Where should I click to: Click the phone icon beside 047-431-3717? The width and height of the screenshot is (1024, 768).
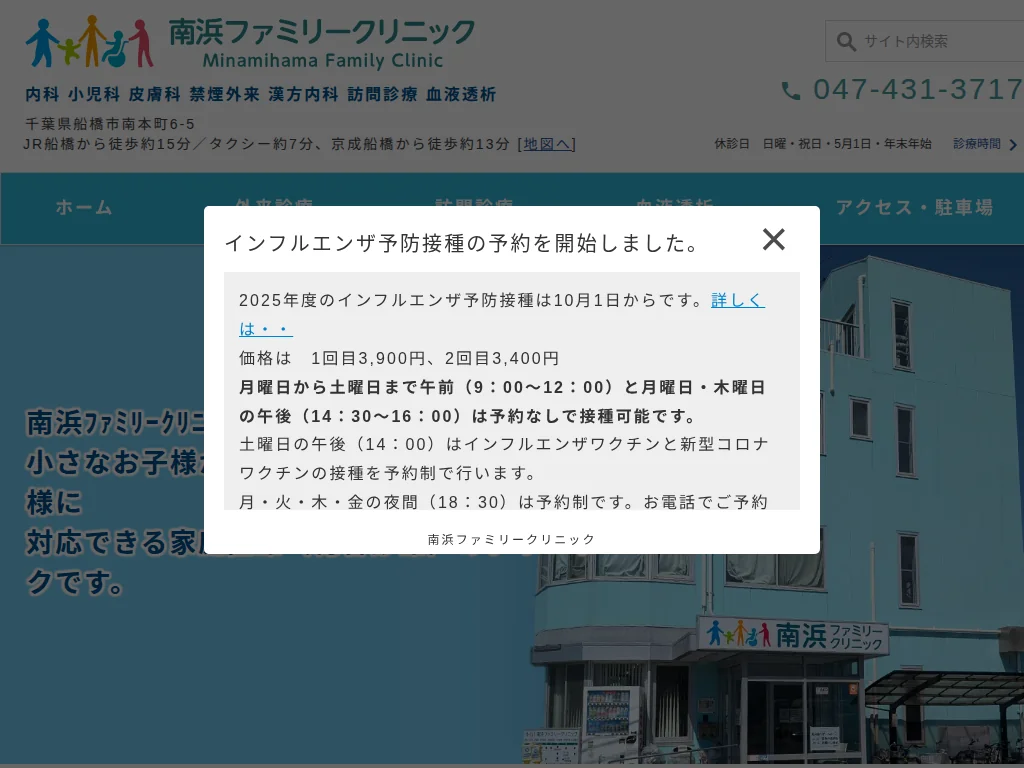click(x=791, y=91)
